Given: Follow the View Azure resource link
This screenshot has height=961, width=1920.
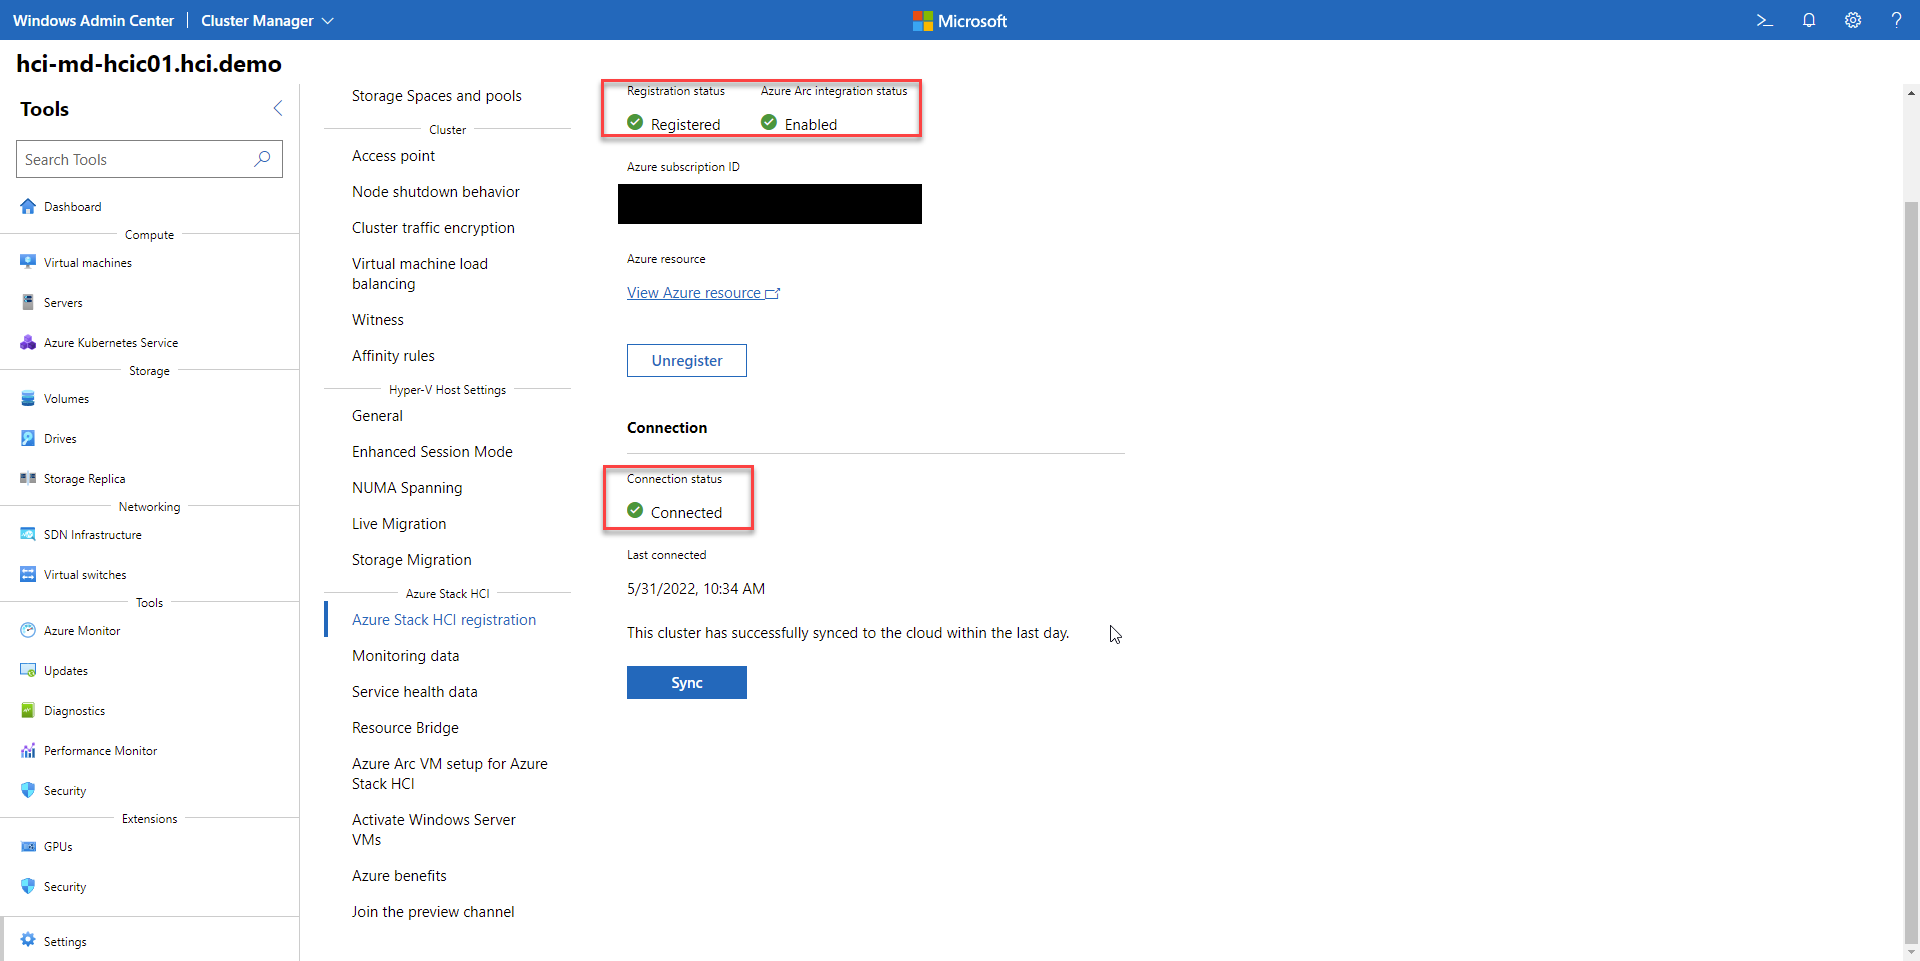Looking at the screenshot, I should tap(703, 293).
